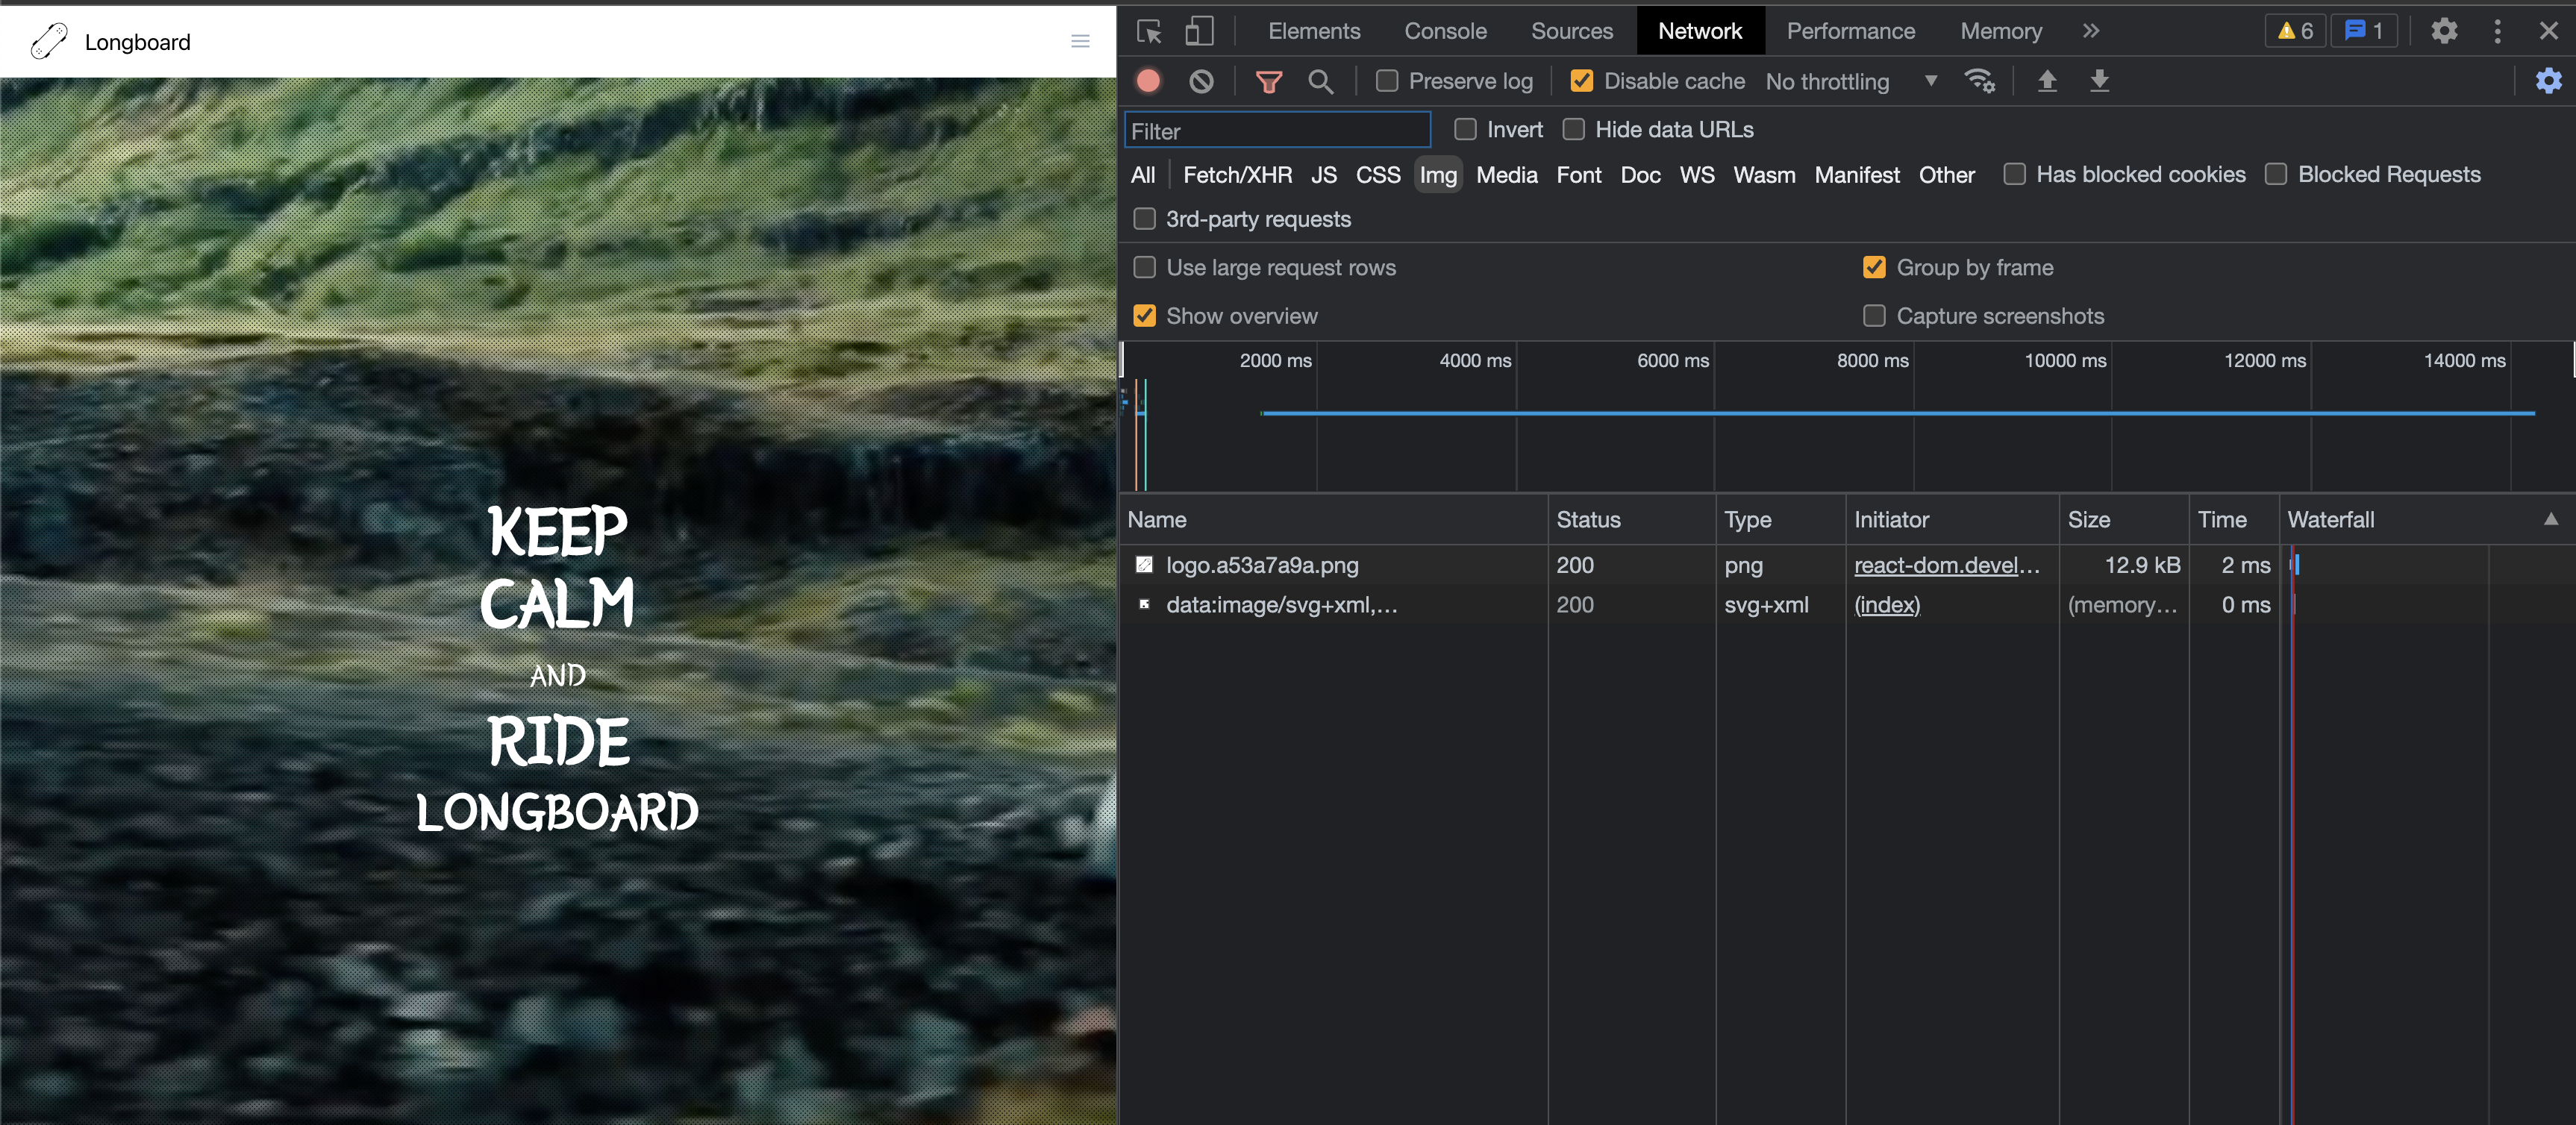Expand more DevTools tabs with the chevron
The image size is (2576, 1125).
(x=2090, y=31)
